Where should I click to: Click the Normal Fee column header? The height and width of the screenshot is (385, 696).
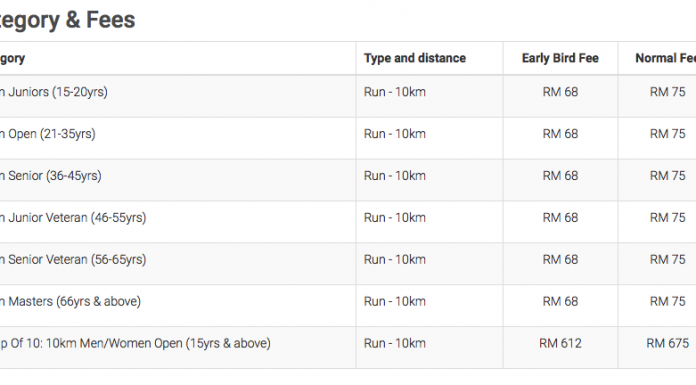point(665,58)
